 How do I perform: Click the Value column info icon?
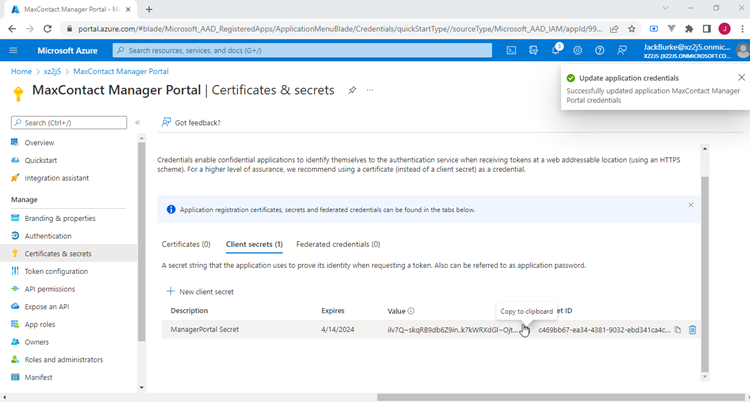tap(411, 311)
